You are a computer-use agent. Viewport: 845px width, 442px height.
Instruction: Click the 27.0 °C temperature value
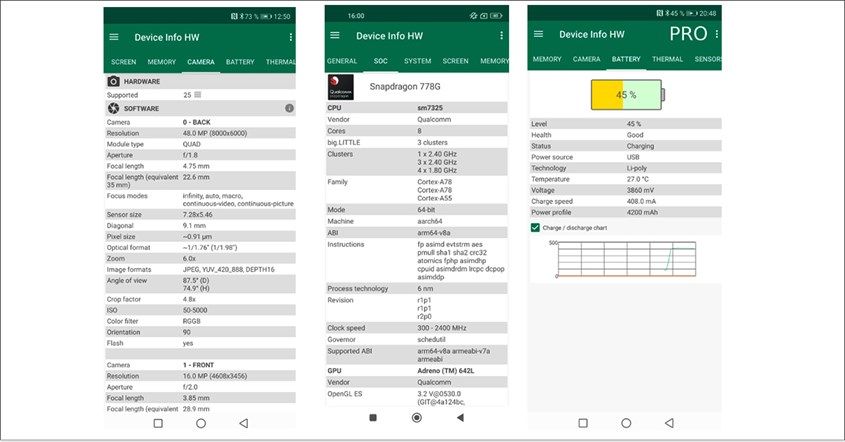638,179
